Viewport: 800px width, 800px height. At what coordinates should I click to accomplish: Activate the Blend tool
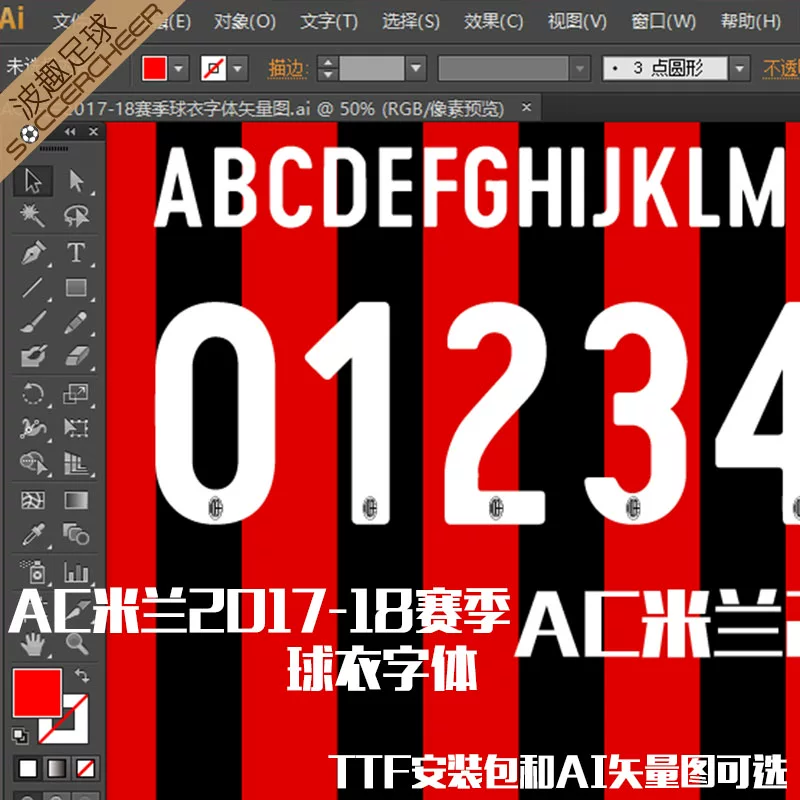[77, 535]
